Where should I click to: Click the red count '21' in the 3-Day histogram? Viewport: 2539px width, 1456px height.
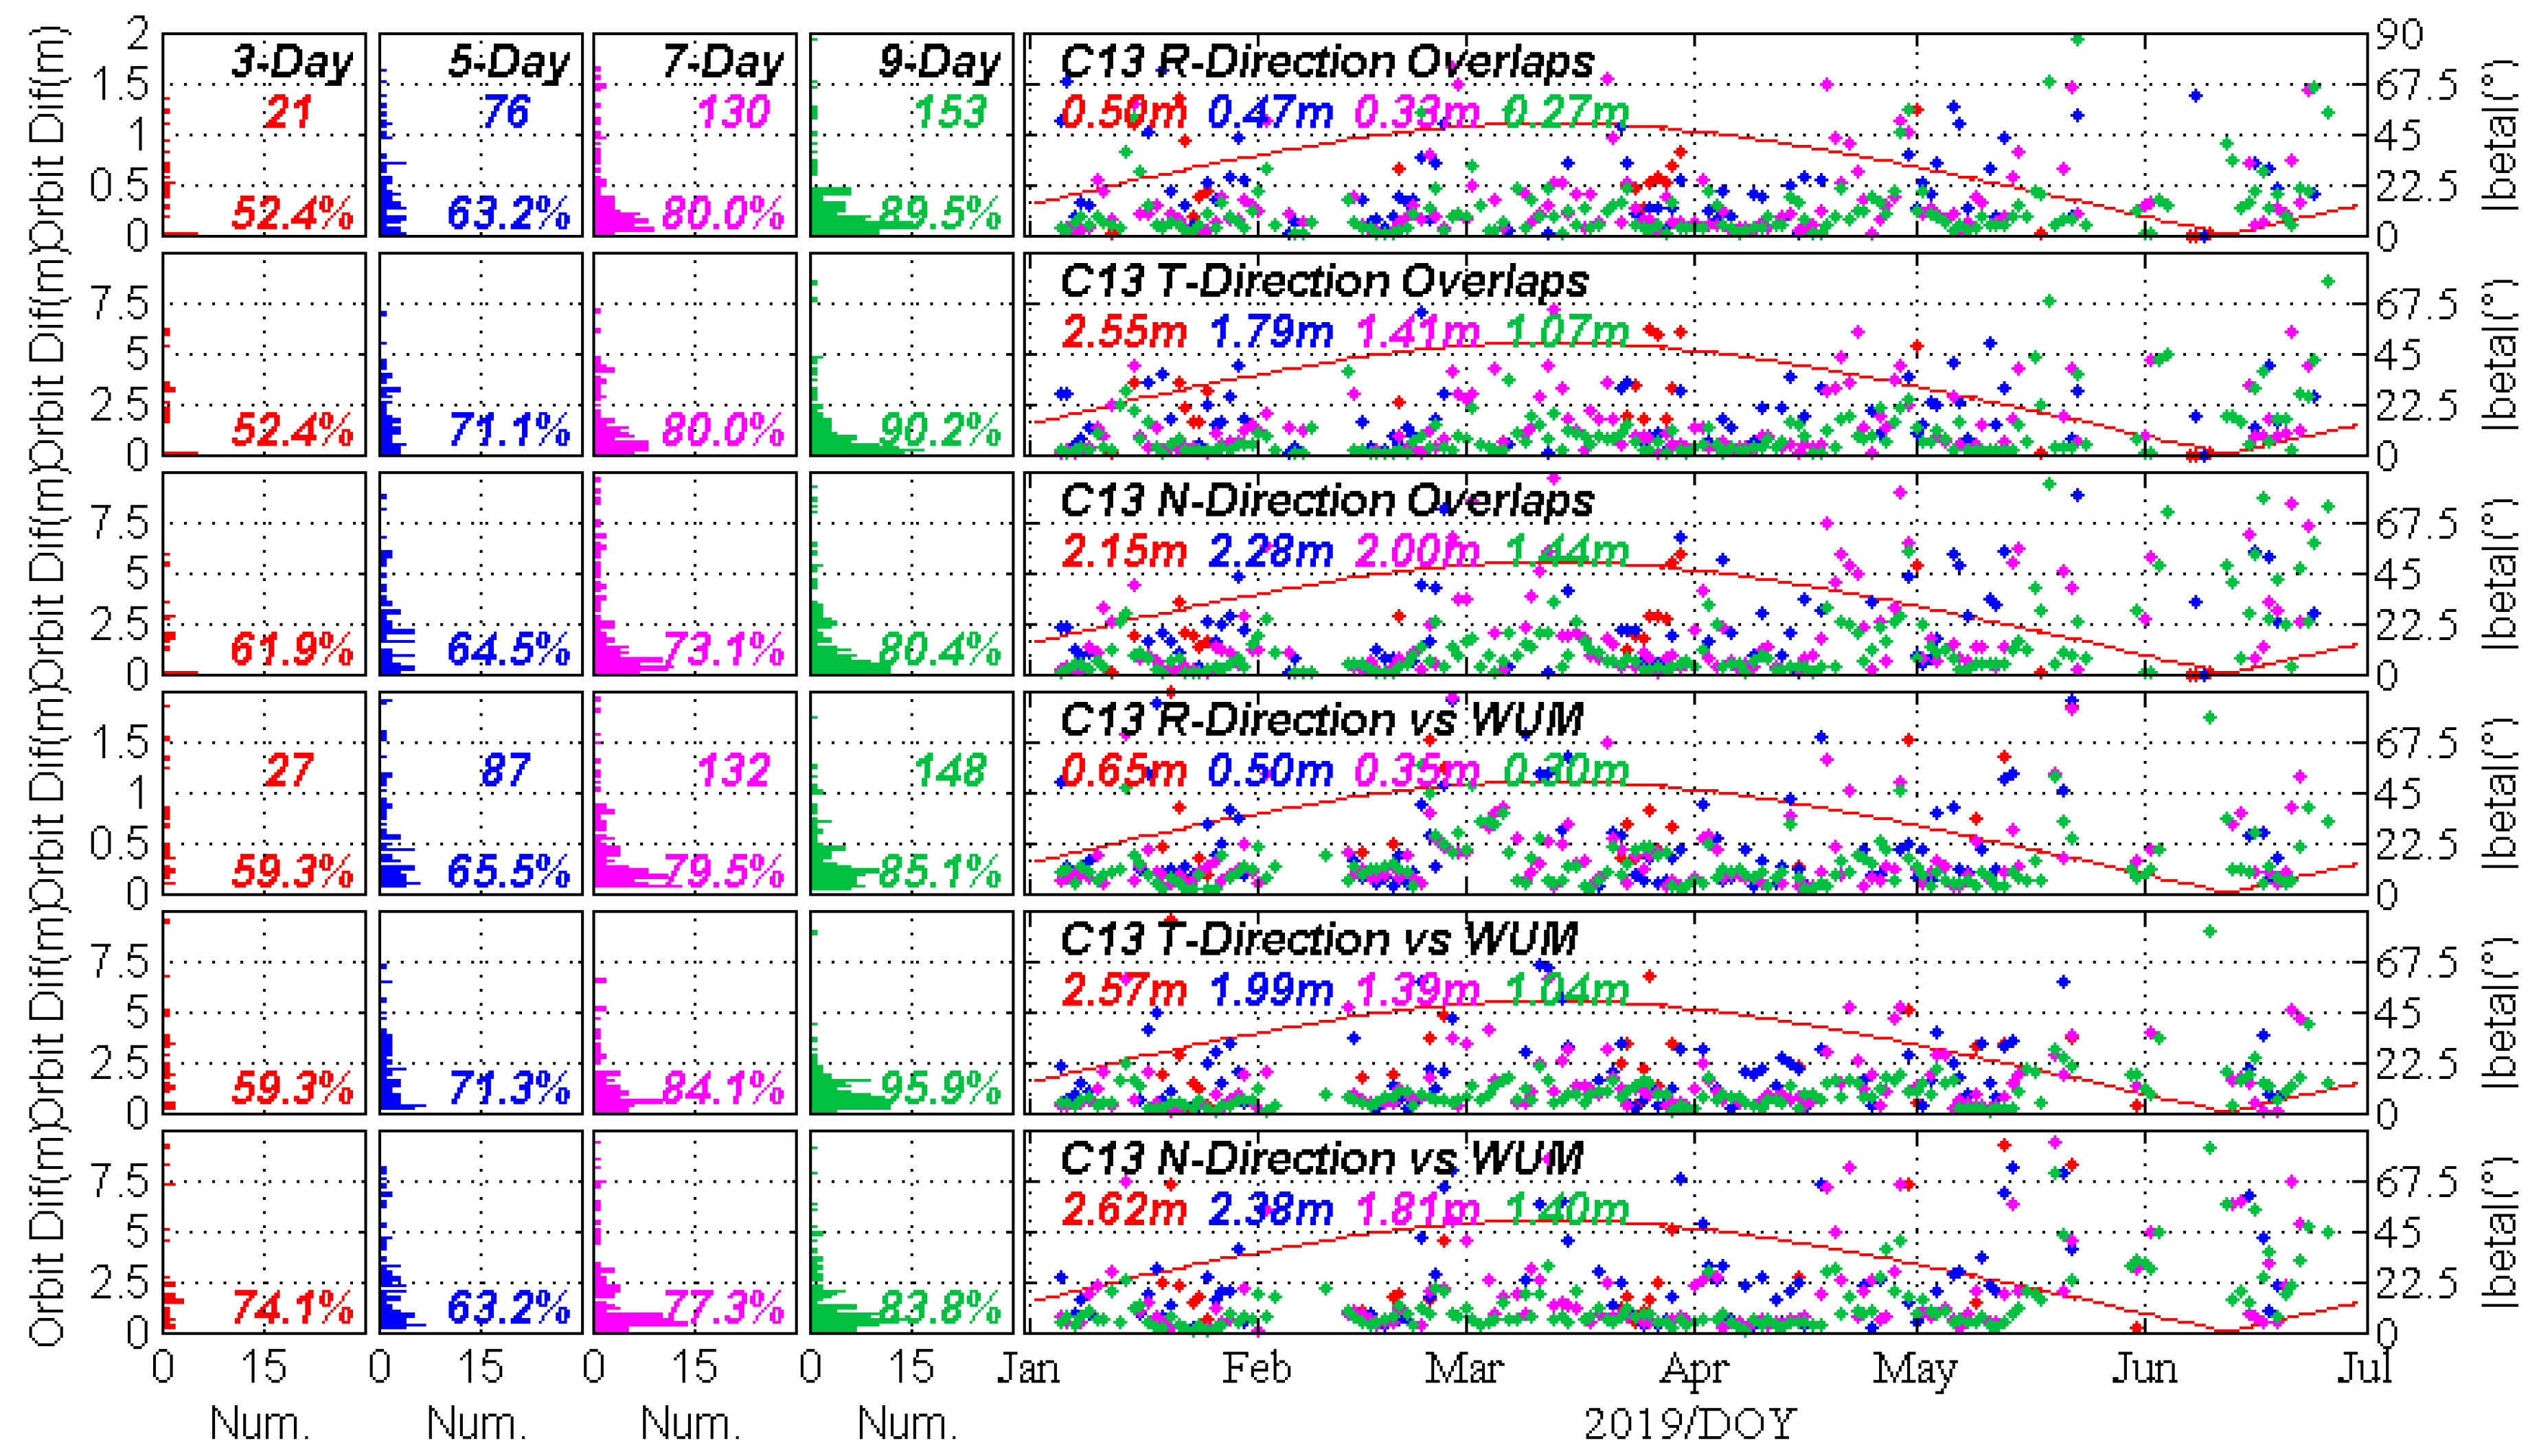290,111
